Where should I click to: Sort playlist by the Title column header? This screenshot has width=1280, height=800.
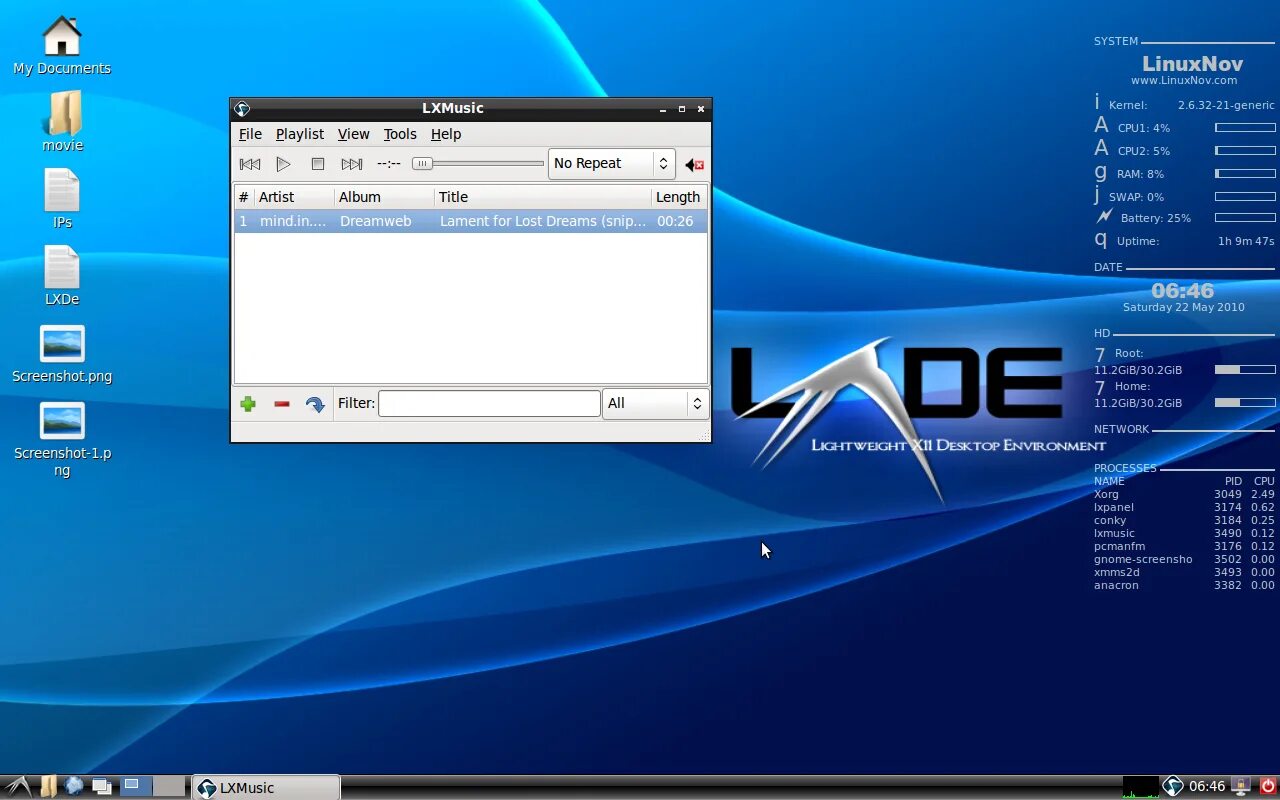[542, 197]
